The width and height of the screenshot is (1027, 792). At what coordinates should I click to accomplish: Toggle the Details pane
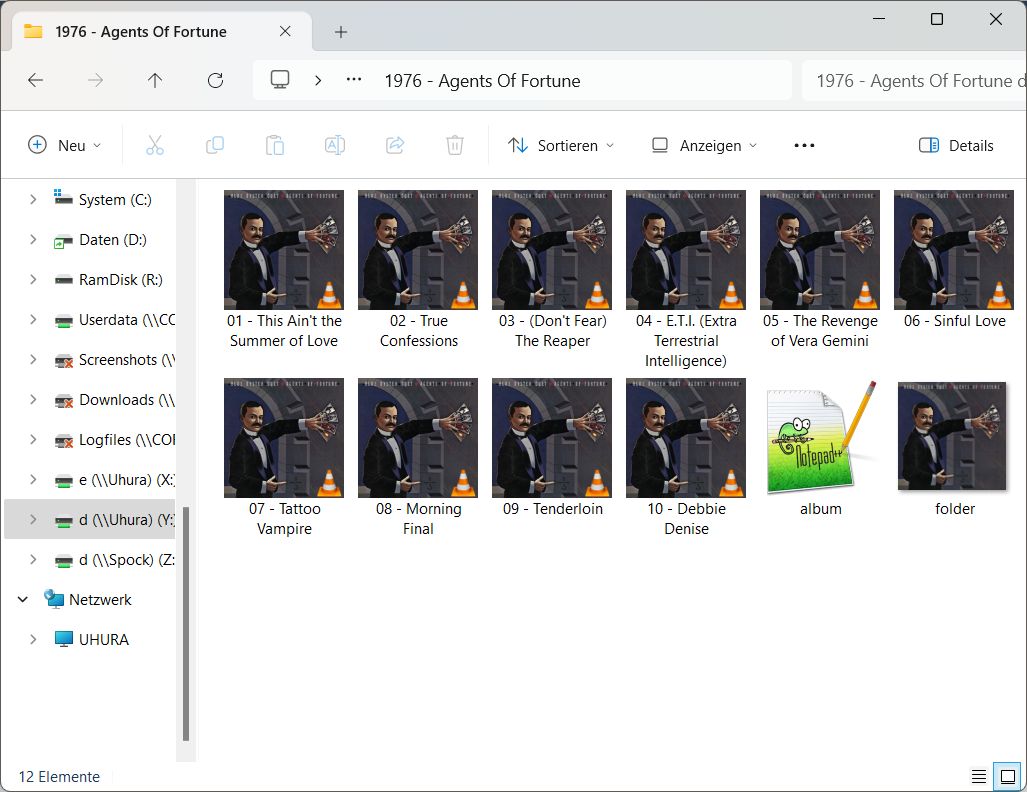pos(956,145)
